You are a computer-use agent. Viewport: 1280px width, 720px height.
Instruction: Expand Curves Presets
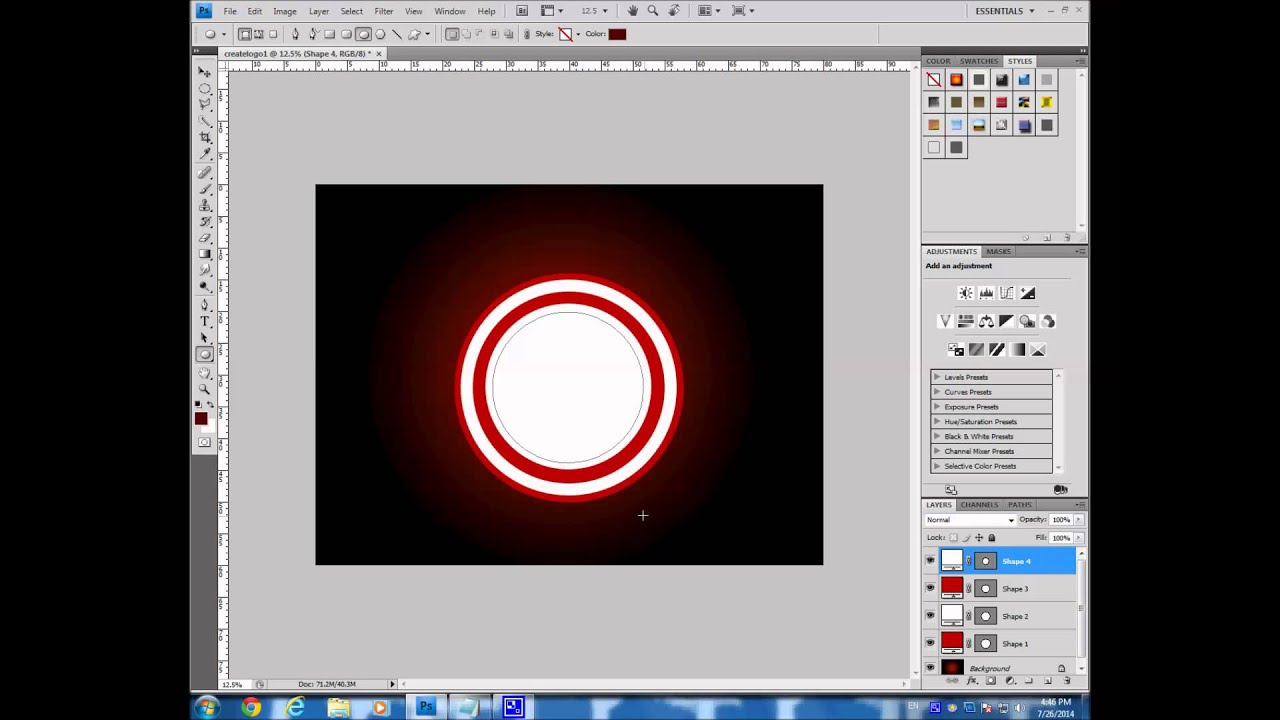click(936, 392)
